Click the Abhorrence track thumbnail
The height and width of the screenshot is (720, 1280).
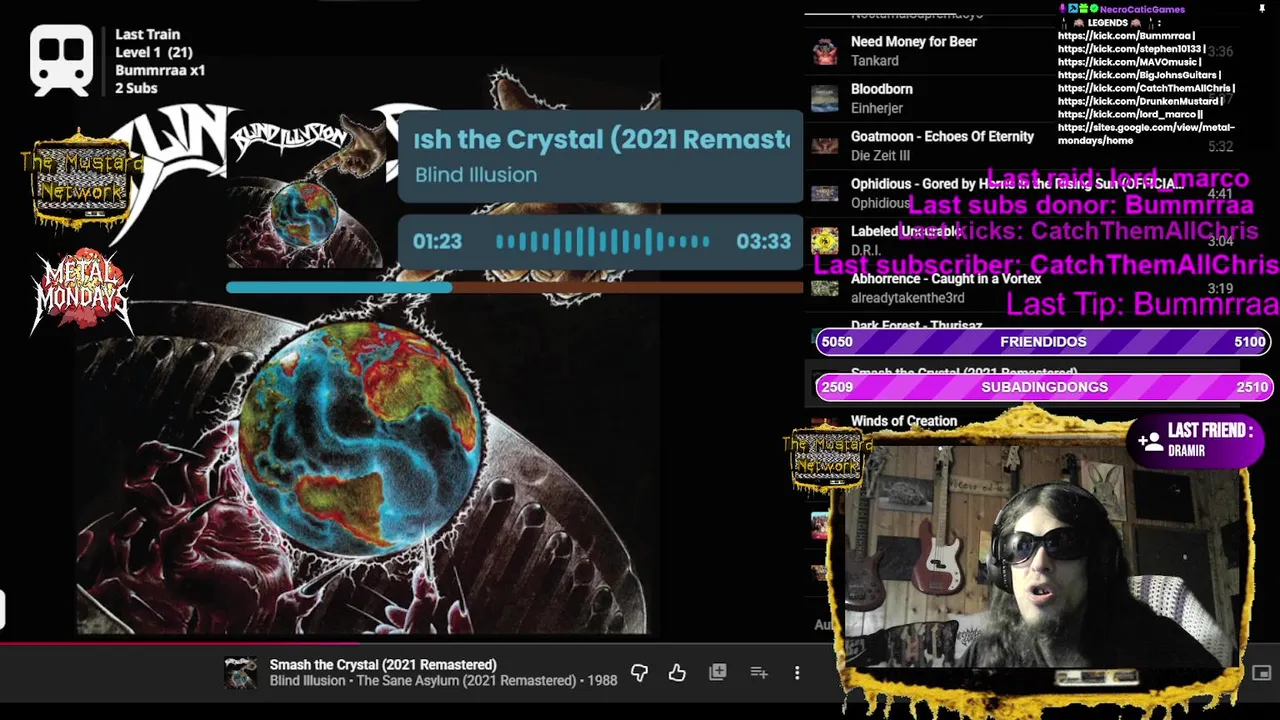point(824,288)
